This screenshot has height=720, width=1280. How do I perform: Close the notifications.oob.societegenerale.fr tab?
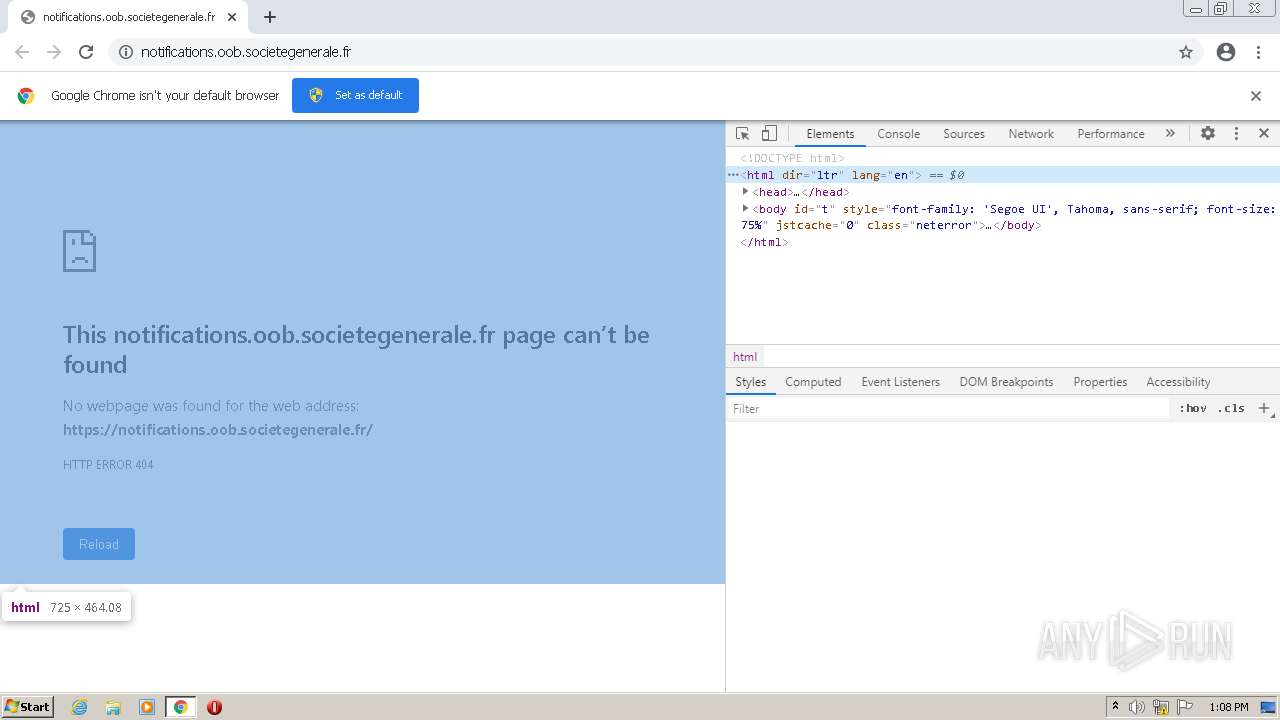tap(232, 17)
